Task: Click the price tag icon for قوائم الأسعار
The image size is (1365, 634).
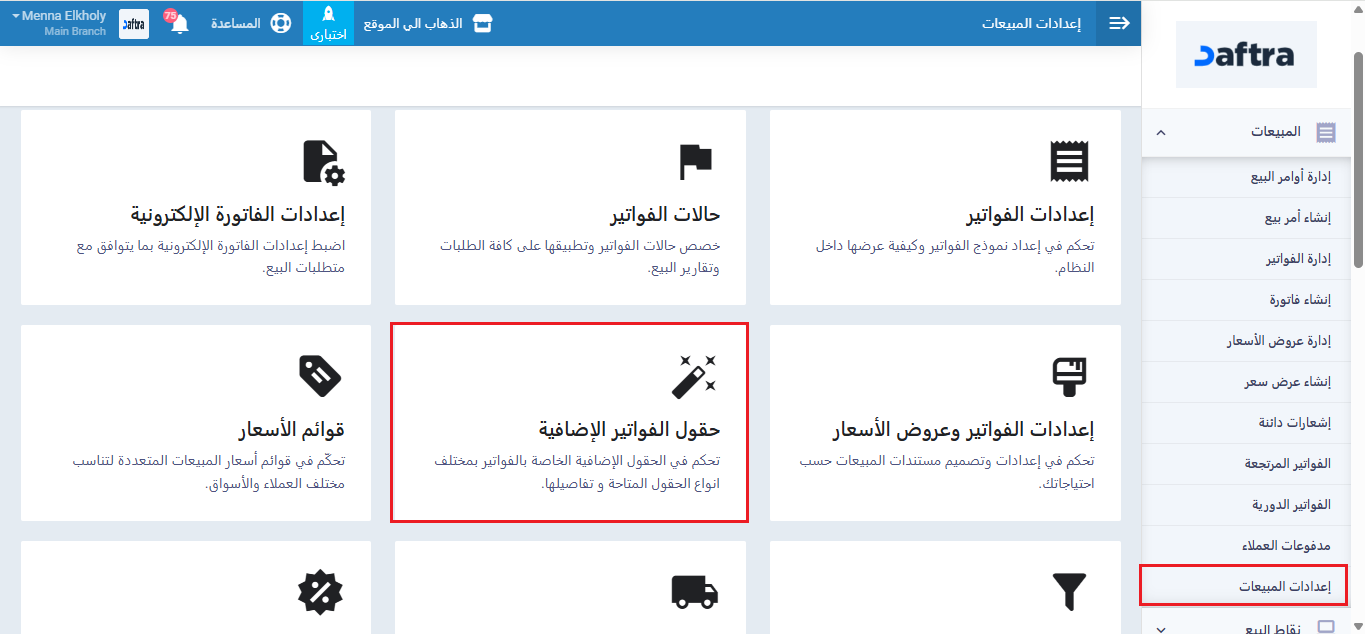Action: point(321,376)
